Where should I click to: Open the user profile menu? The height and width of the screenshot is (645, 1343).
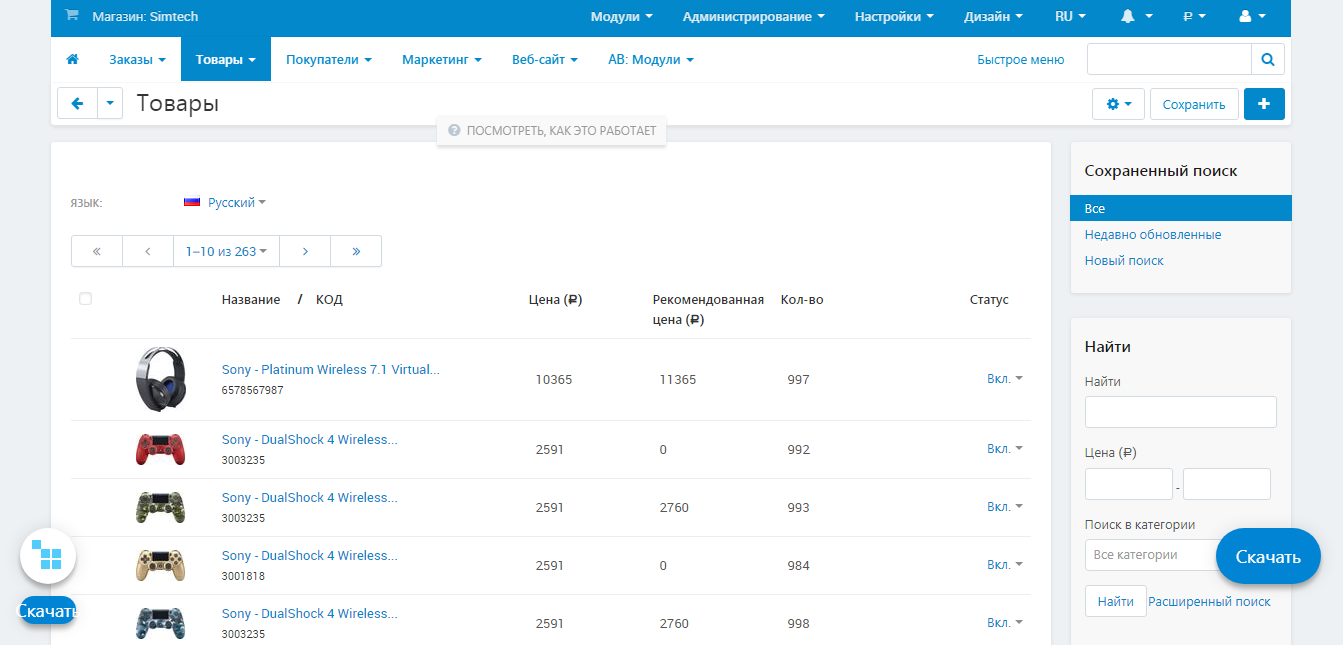pyautogui.click(x=1252, y=16)
